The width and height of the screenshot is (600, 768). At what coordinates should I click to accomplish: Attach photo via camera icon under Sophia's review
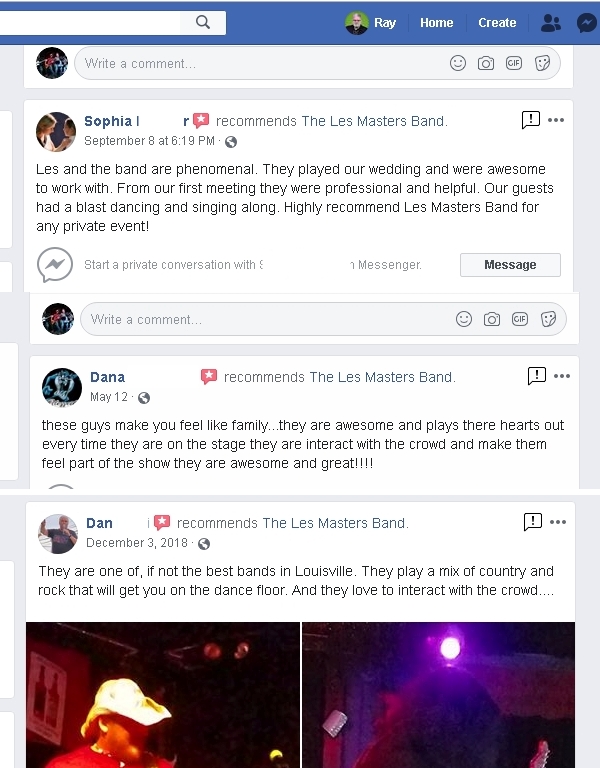(x=492, y=319)
